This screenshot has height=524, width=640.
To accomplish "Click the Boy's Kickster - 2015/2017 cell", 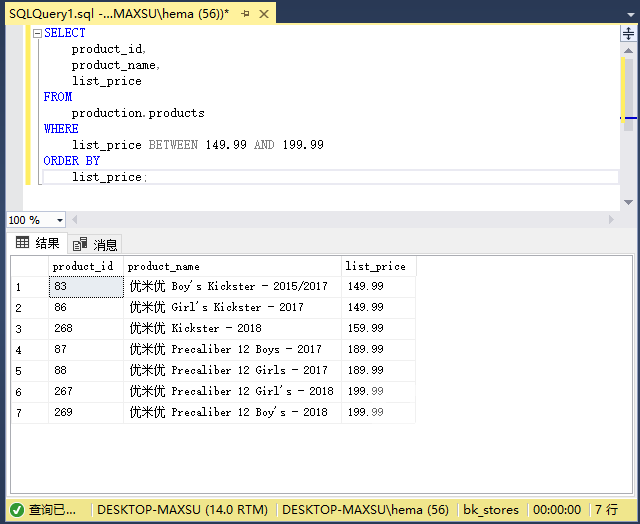I will 232,286.
